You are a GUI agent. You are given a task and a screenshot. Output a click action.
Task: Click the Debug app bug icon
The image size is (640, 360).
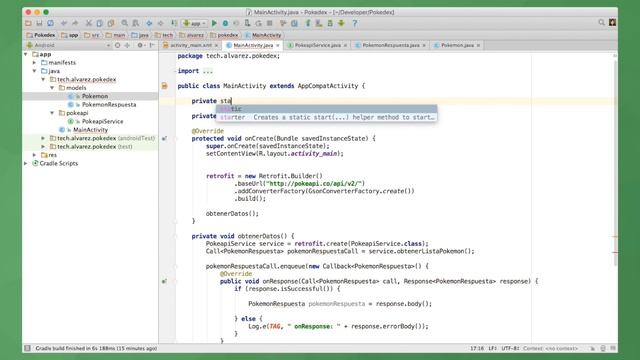[x=225, y=23]
